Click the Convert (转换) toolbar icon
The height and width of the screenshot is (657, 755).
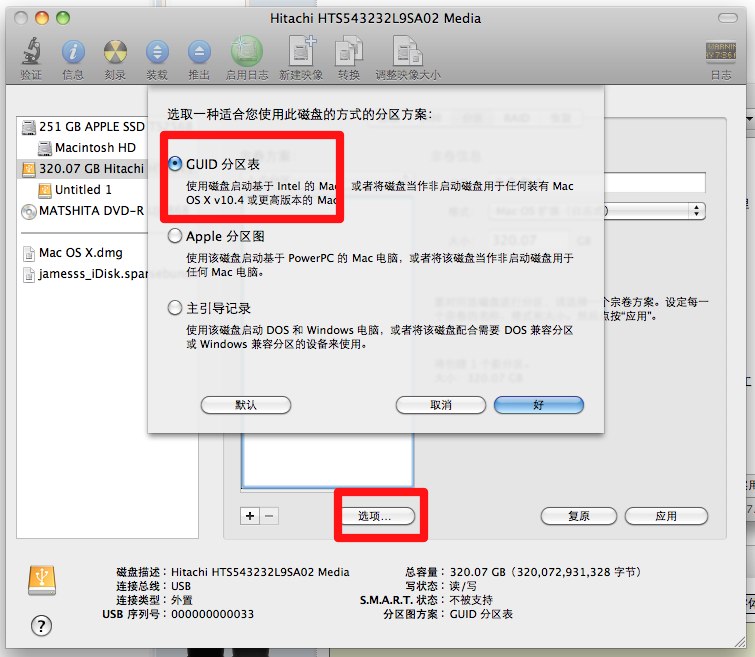(x=349, y=51)
